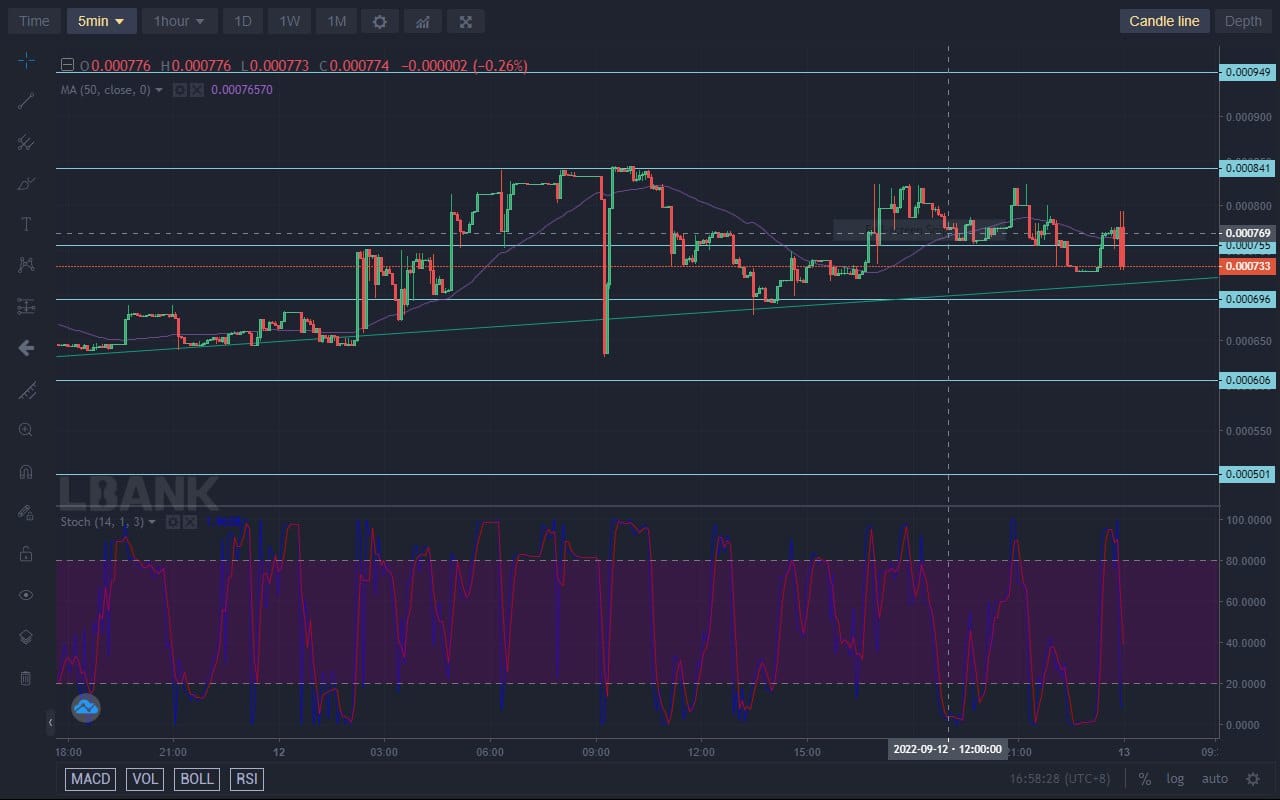Open the pitchfork drawing tool
The width and height of the screenshot is (1280, 800).
(x=26, y=142)
